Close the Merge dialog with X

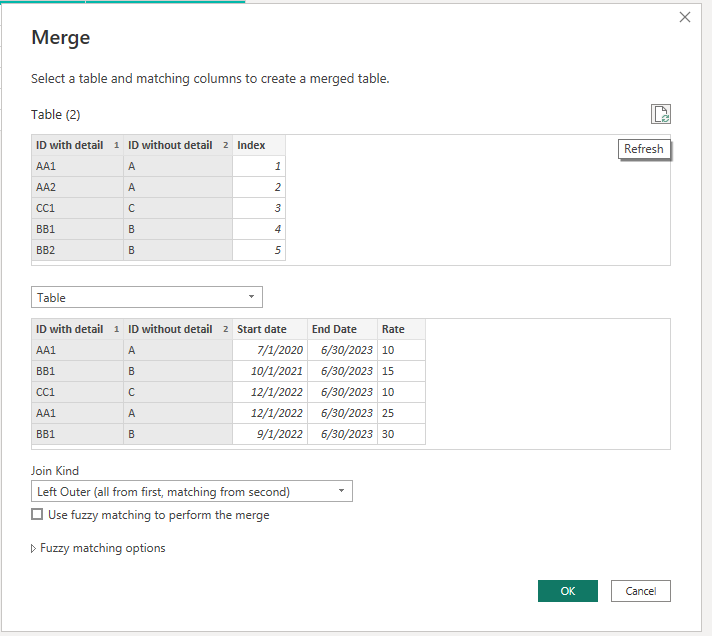(685, 17)
